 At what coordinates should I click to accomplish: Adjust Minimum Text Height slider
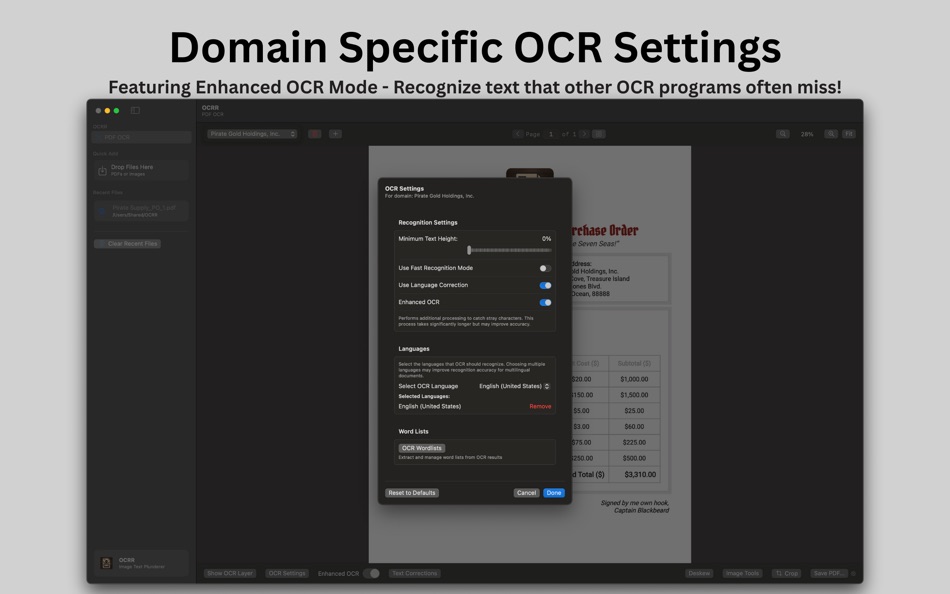click(469, 250)
